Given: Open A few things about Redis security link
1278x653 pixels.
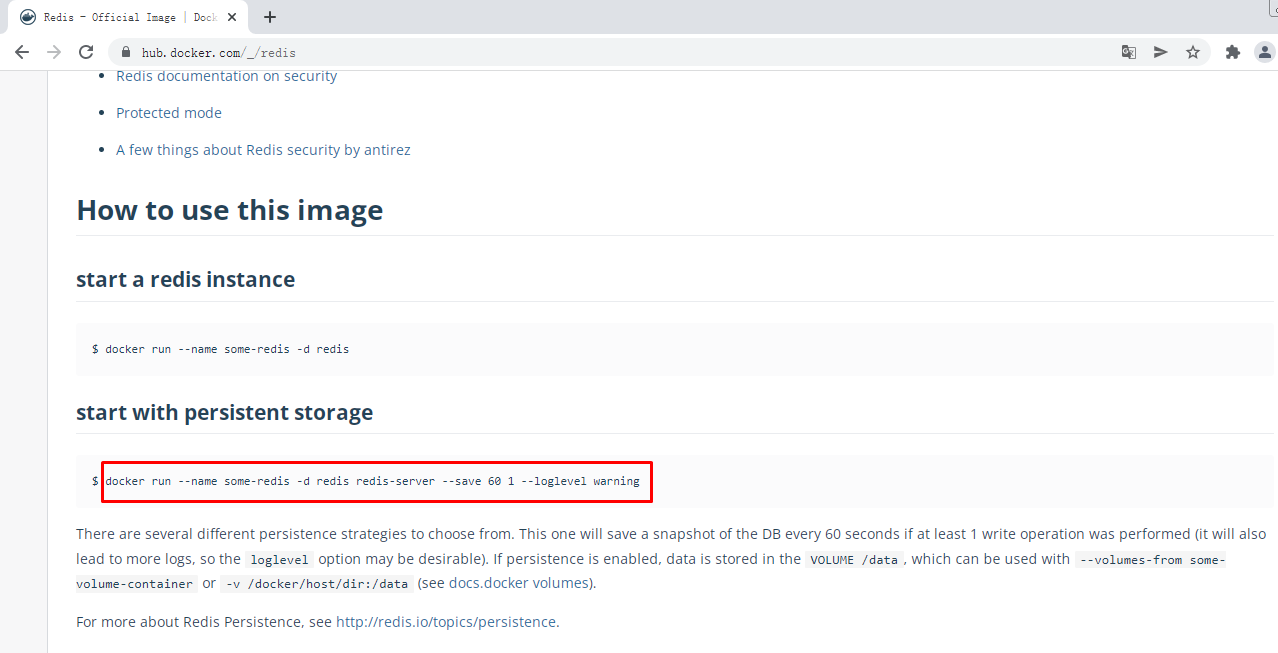Looking at the screenshot, I should coord(263,150).
